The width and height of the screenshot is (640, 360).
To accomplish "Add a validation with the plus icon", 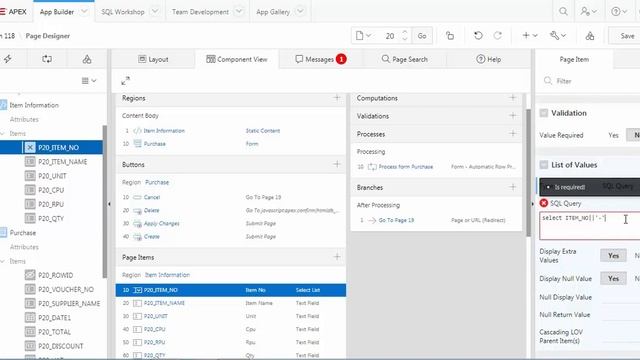I will 513,116.
